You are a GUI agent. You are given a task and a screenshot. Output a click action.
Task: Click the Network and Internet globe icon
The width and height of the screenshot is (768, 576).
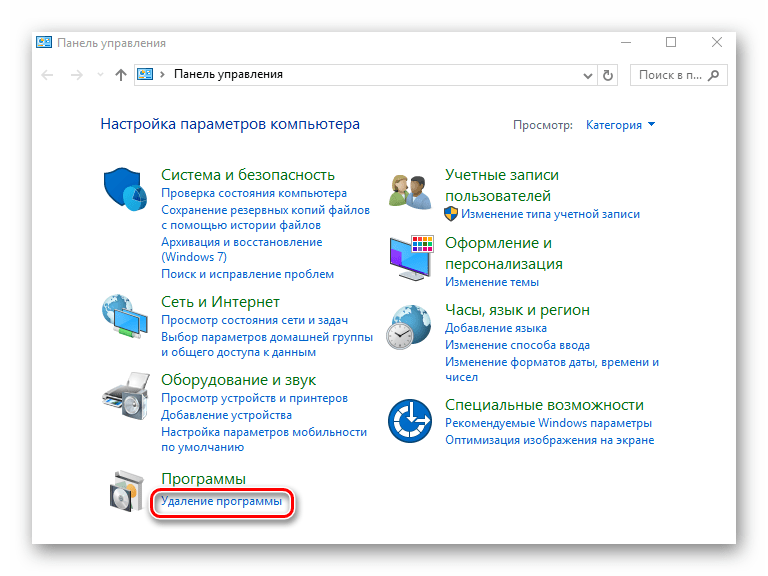point(125,316)
